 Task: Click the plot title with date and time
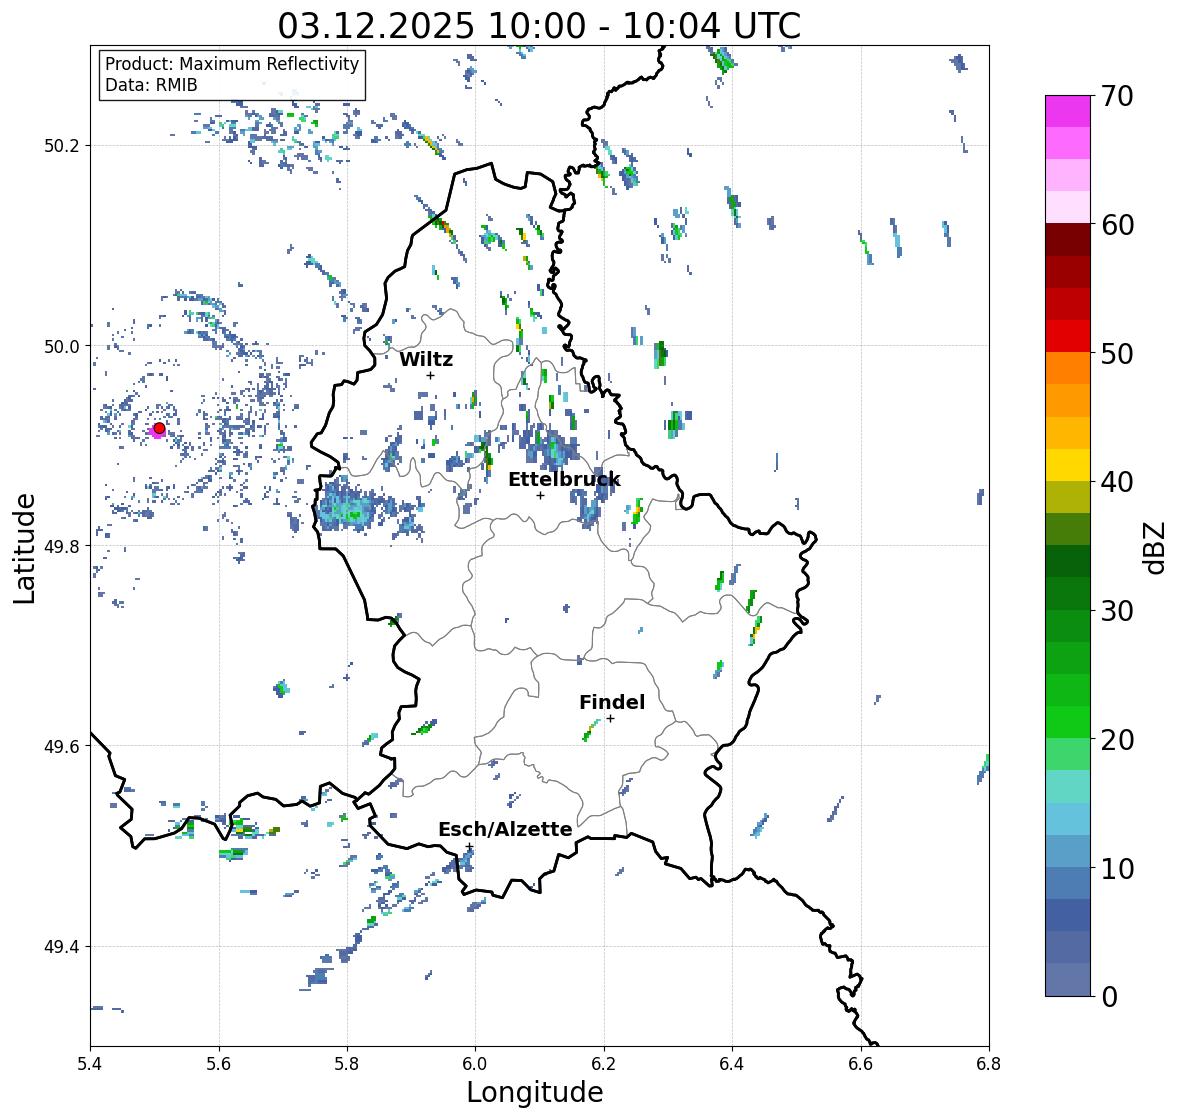tap(539, 26)
